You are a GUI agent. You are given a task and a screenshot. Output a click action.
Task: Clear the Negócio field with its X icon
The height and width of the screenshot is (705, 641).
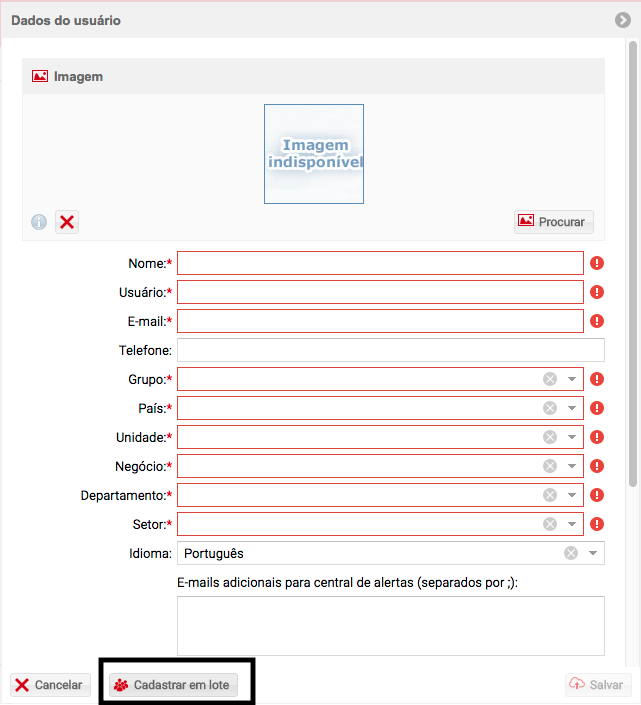550,466
